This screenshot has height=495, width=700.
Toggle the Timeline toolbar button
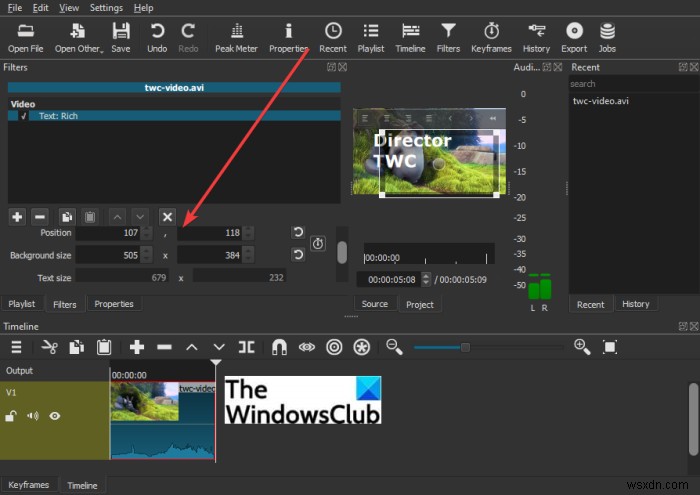click(410, 38)
